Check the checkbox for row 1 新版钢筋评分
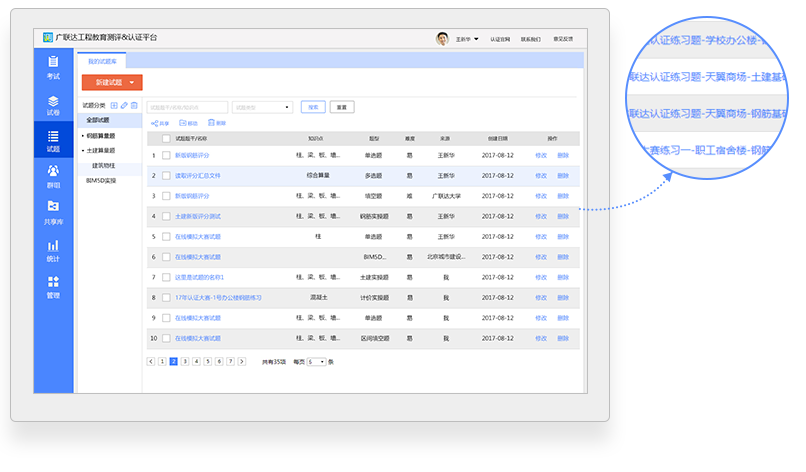The image size is (806, 472). tap(166, 156)
